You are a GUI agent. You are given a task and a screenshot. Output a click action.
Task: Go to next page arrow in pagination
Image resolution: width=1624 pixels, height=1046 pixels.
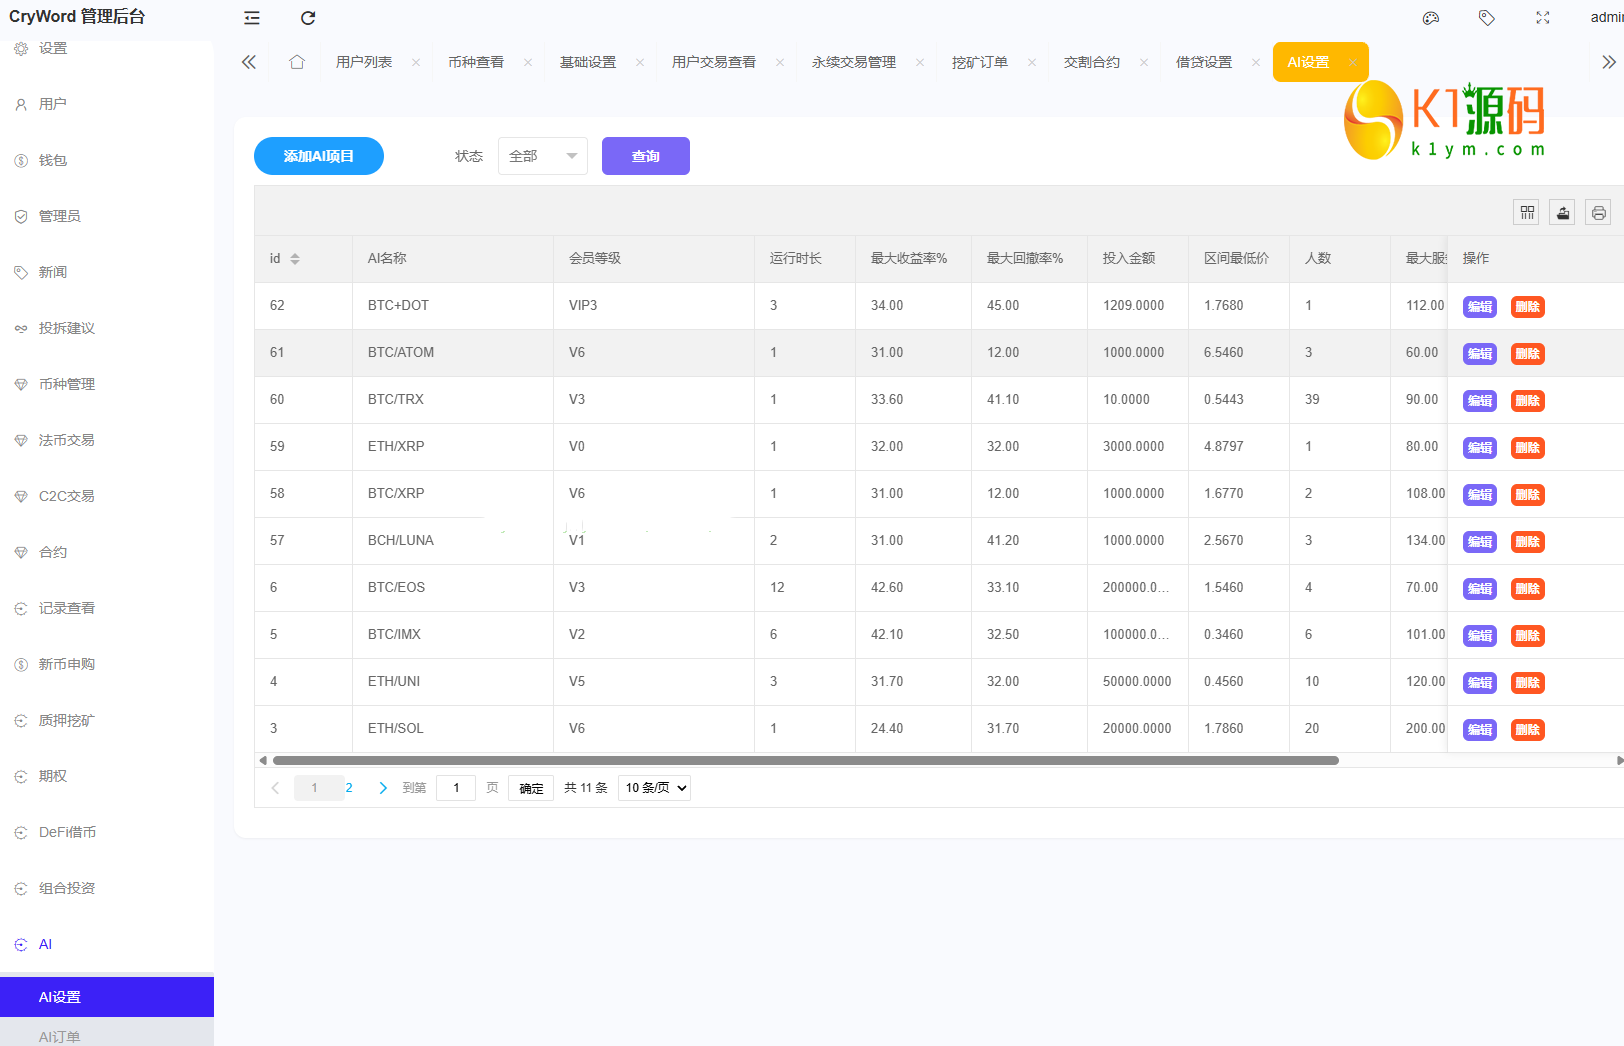point(383,788)
